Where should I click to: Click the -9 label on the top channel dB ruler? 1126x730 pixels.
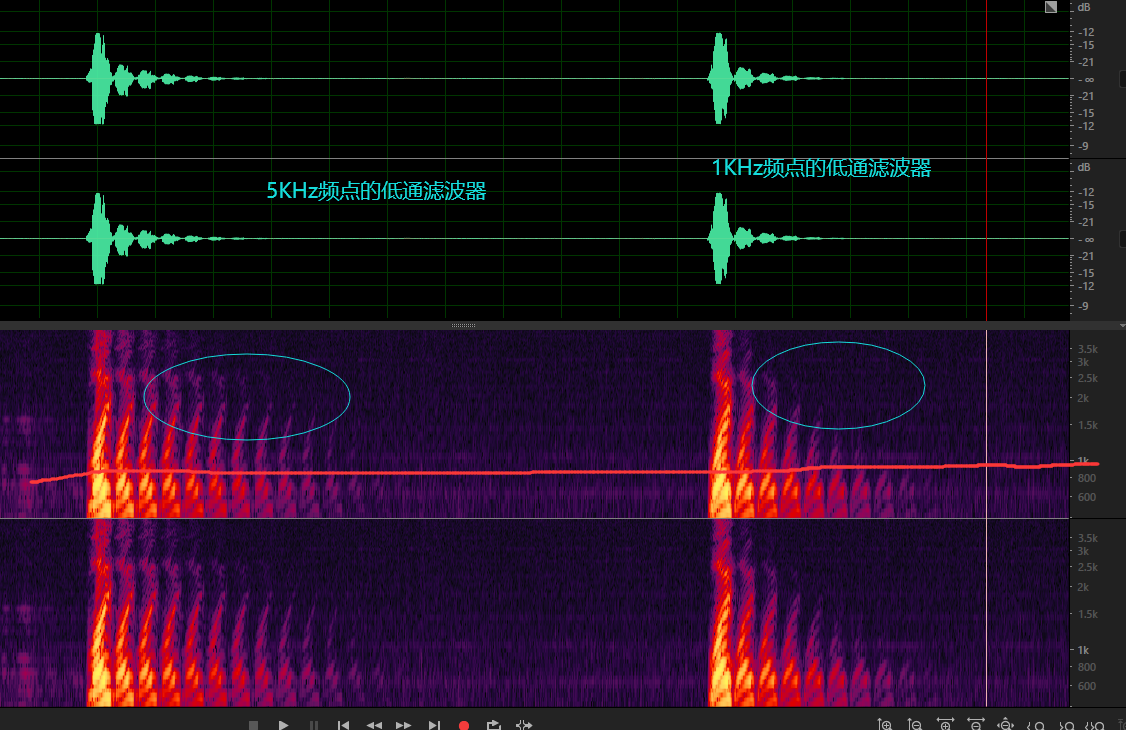pyautogui.click(x=1083, y=146)
